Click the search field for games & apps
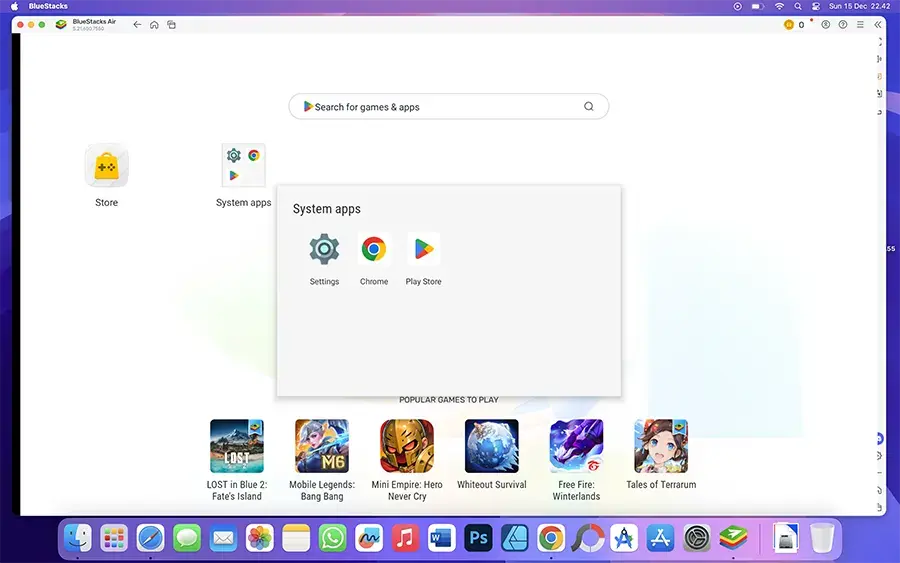 pyautogui.click(x=448, y=107)
